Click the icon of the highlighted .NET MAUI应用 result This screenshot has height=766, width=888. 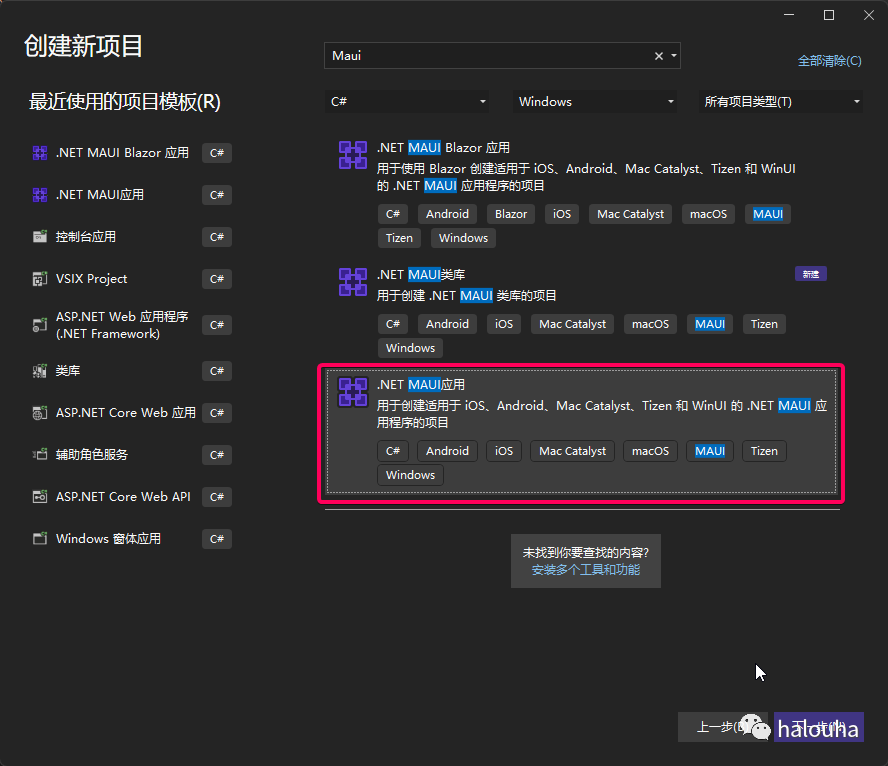353,392
